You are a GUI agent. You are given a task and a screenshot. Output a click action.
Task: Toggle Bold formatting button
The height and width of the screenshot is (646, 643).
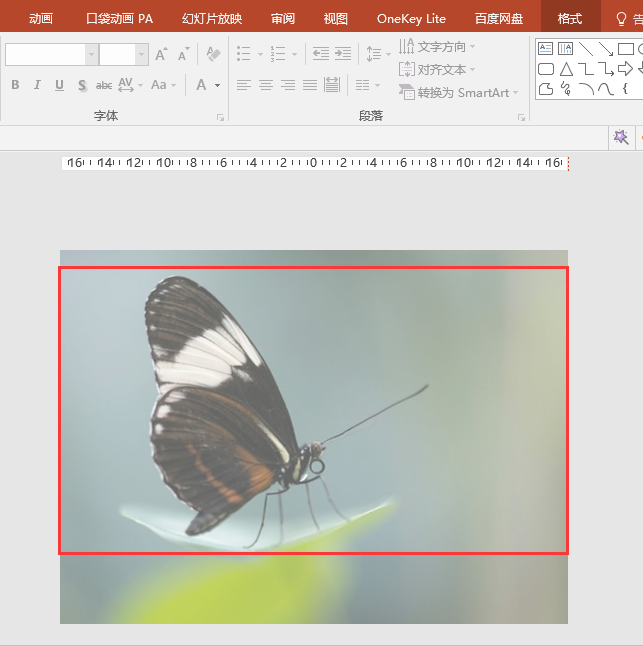[15, 85]
